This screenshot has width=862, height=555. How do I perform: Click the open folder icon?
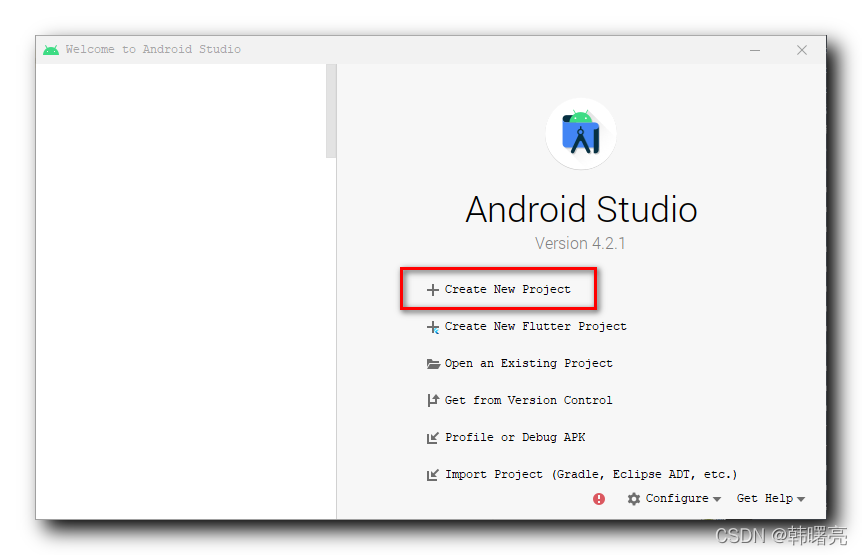coord(433,364)
